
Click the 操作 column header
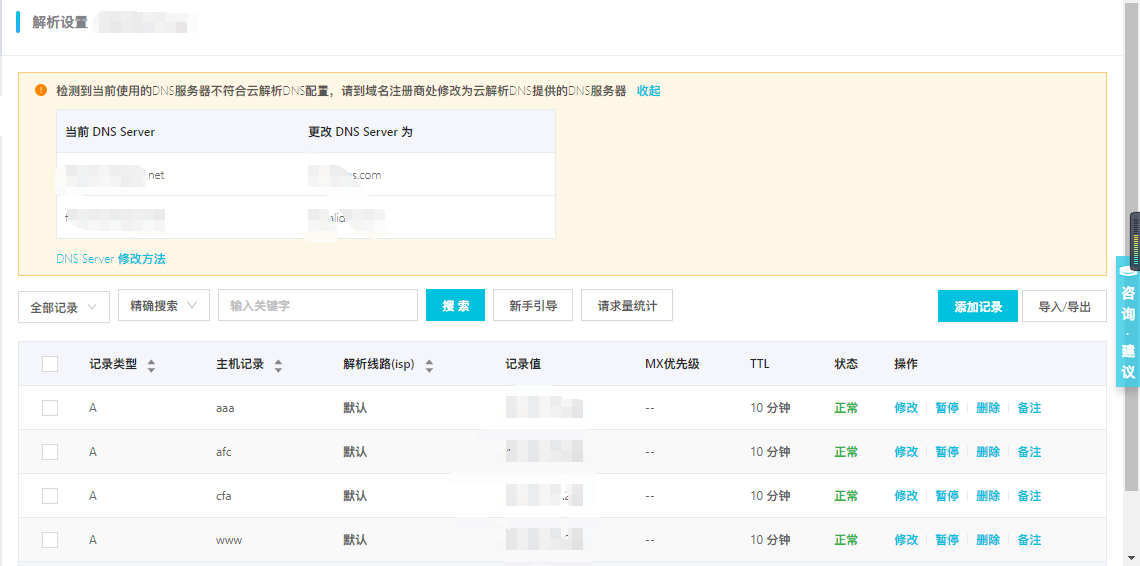906,364
